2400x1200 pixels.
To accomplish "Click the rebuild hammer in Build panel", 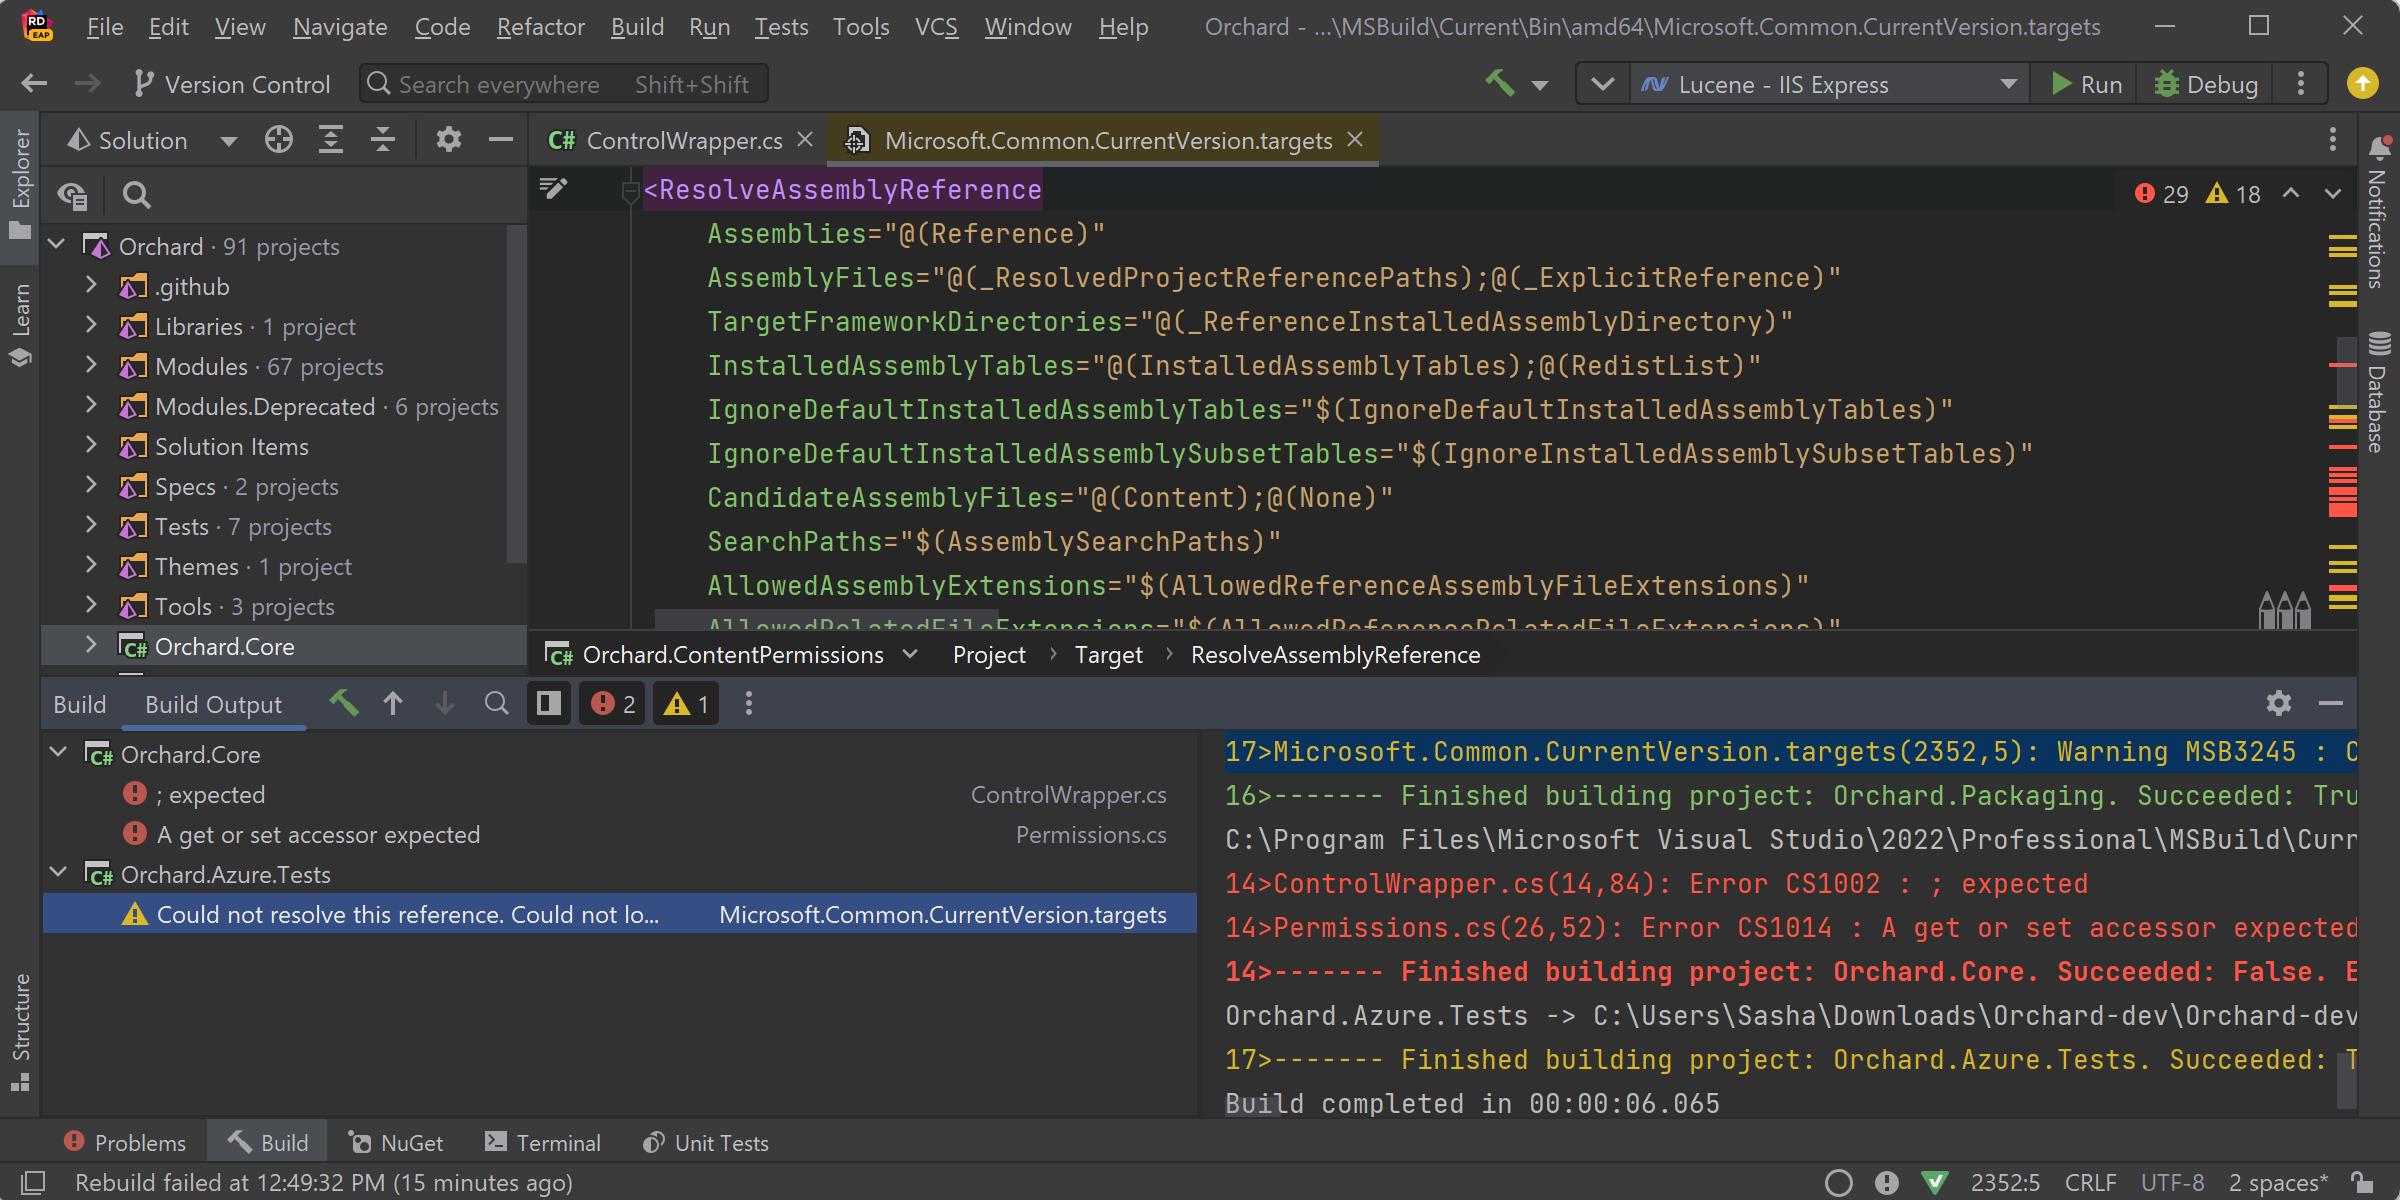I will point(343,704).
